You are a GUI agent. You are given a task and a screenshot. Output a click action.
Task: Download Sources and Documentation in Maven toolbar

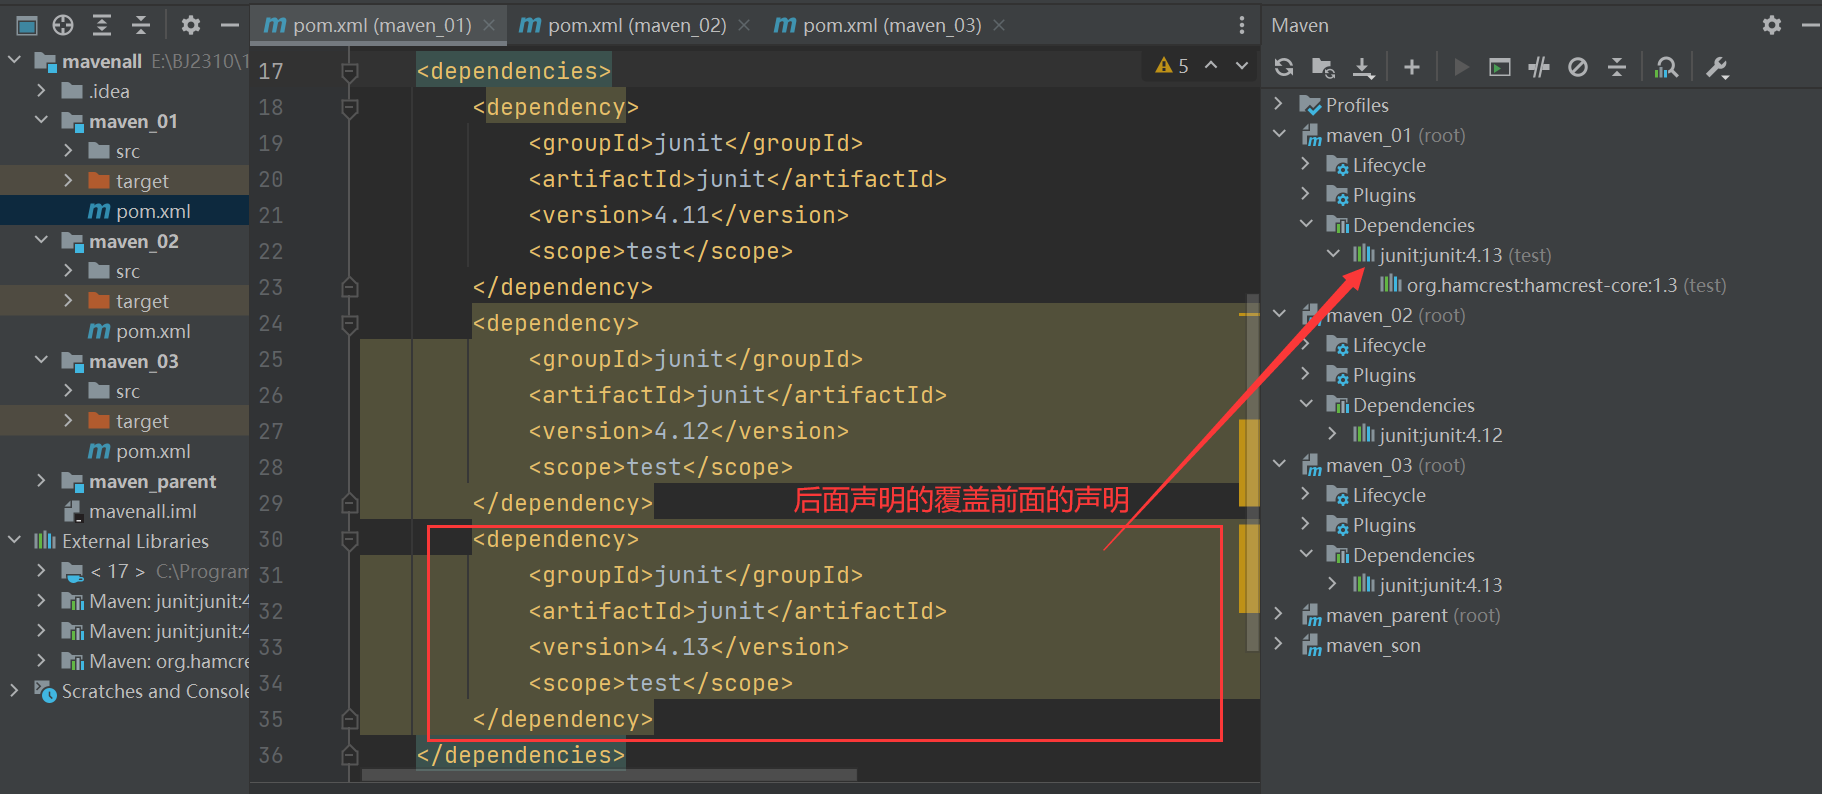click(x=1363, y=67)
